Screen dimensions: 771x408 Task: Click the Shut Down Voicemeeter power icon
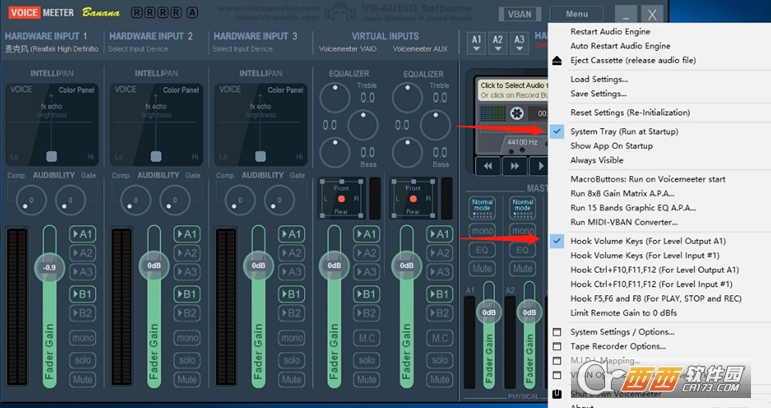(557, 394)
